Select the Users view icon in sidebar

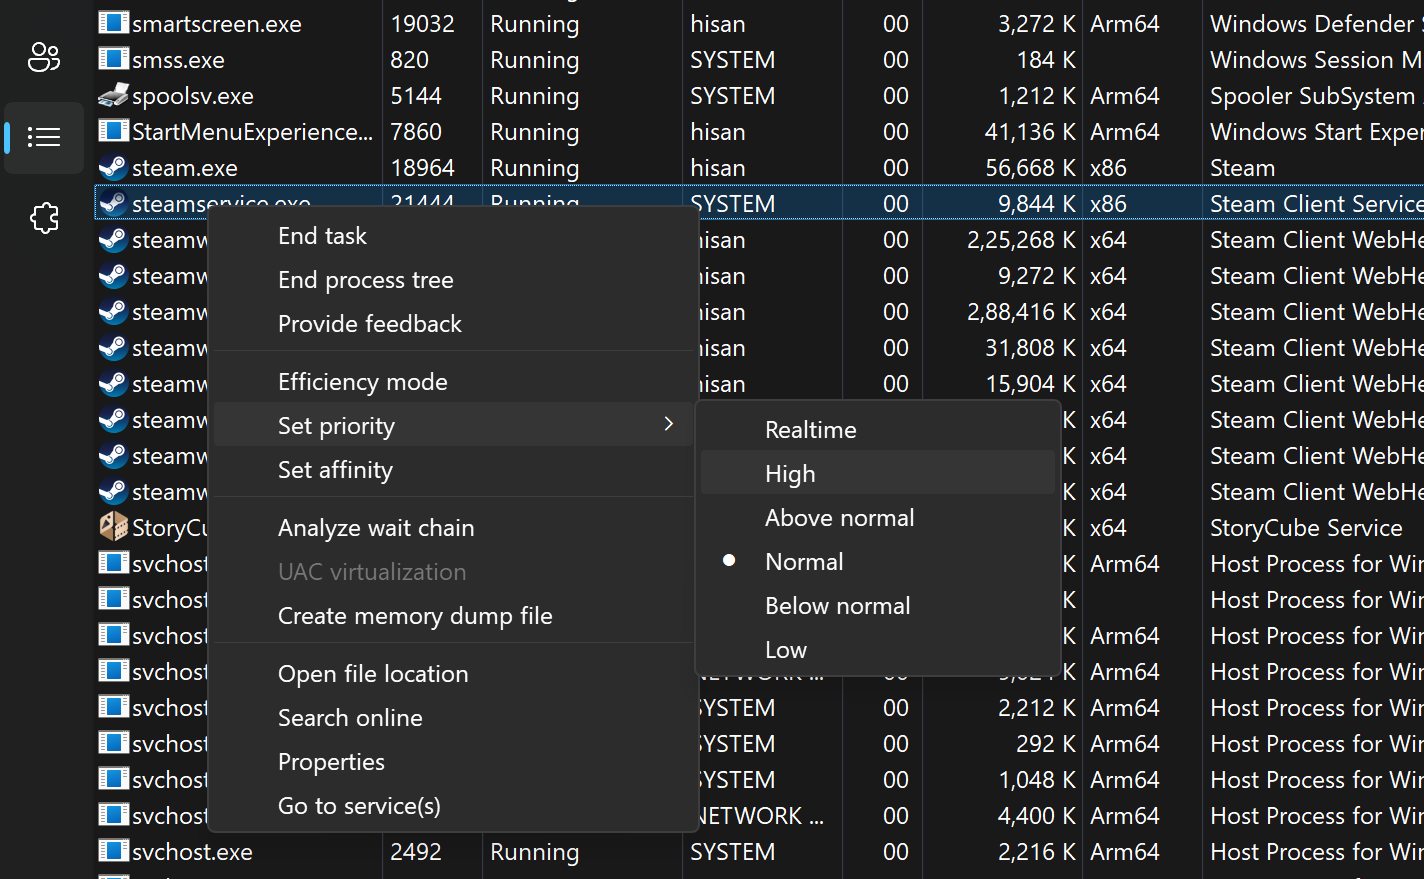[44, 57]
